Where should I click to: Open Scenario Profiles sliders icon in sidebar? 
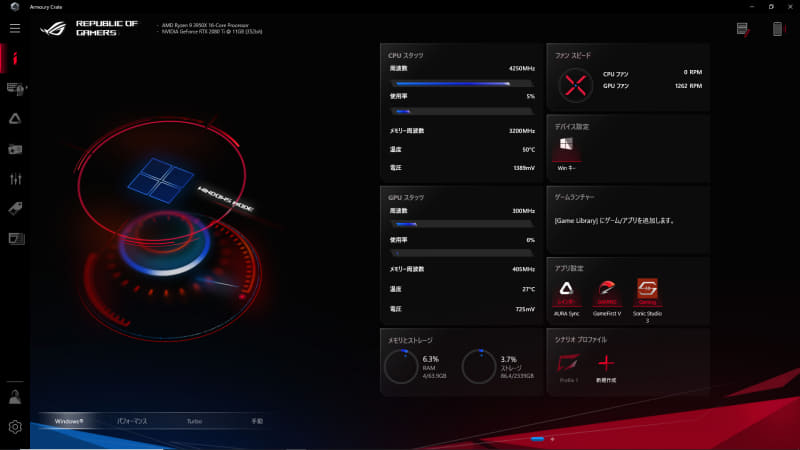[15, 179]
